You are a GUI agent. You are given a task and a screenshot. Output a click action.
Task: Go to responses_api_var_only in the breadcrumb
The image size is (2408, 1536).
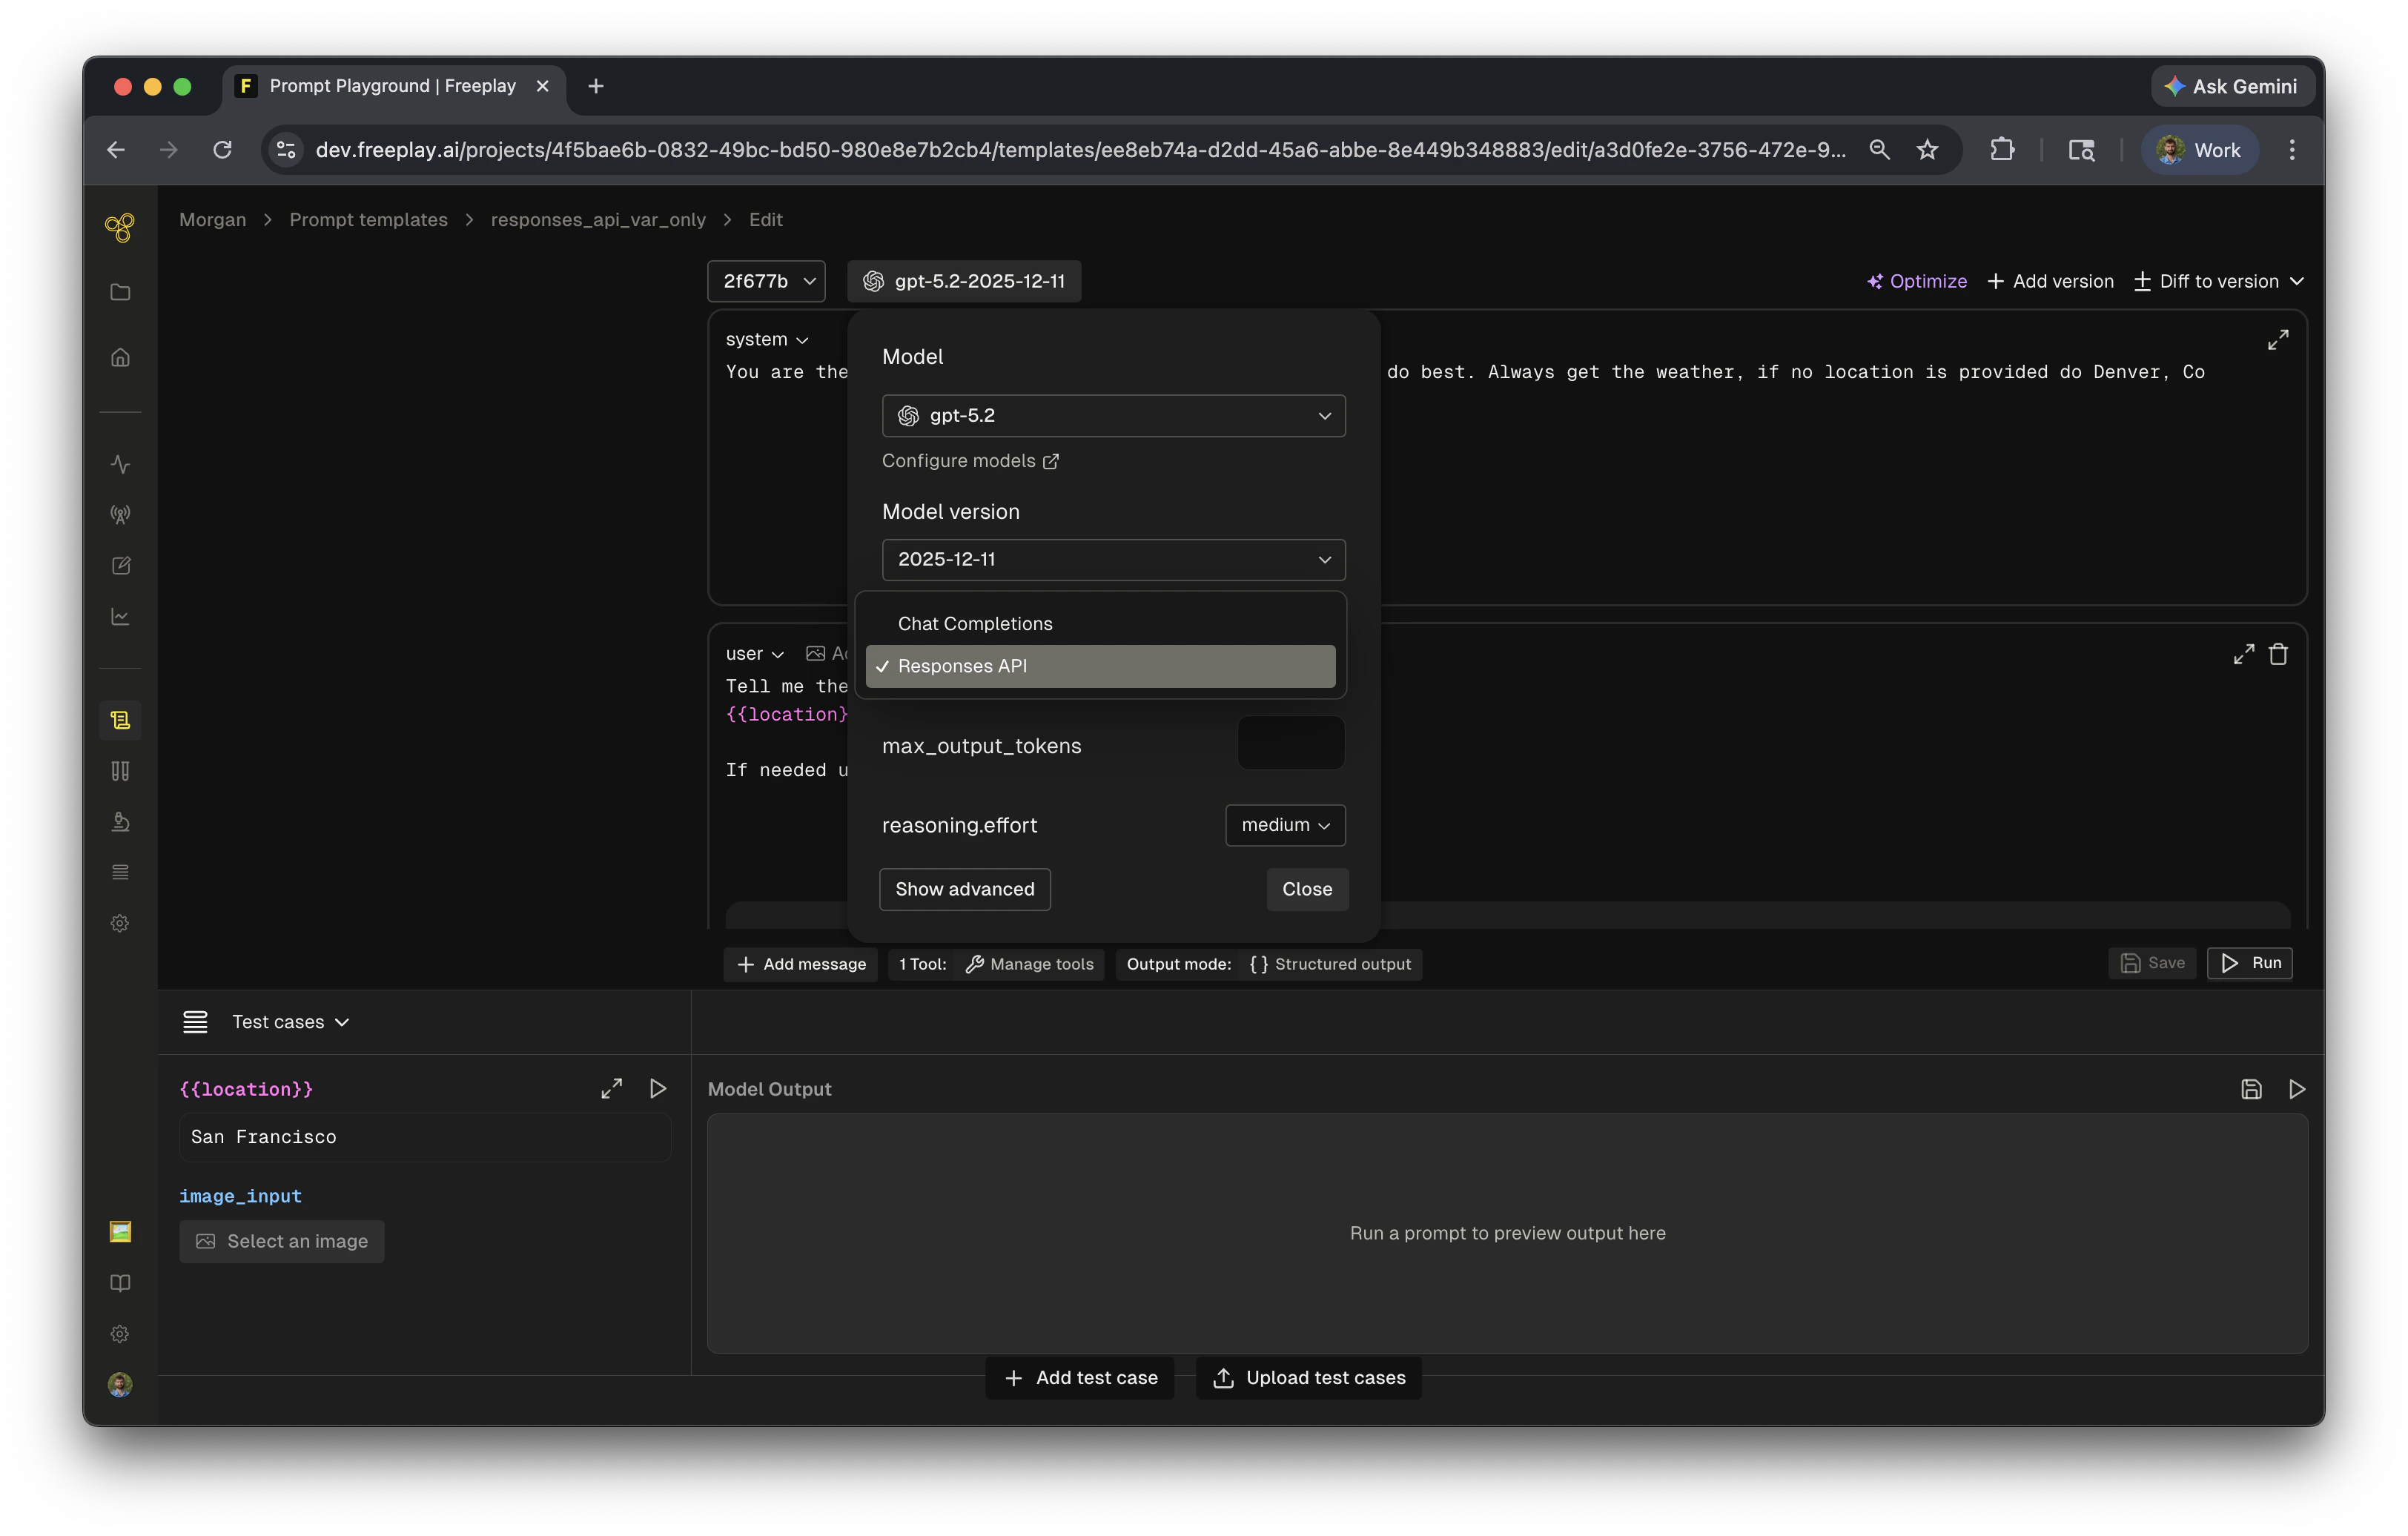(598, 220)
